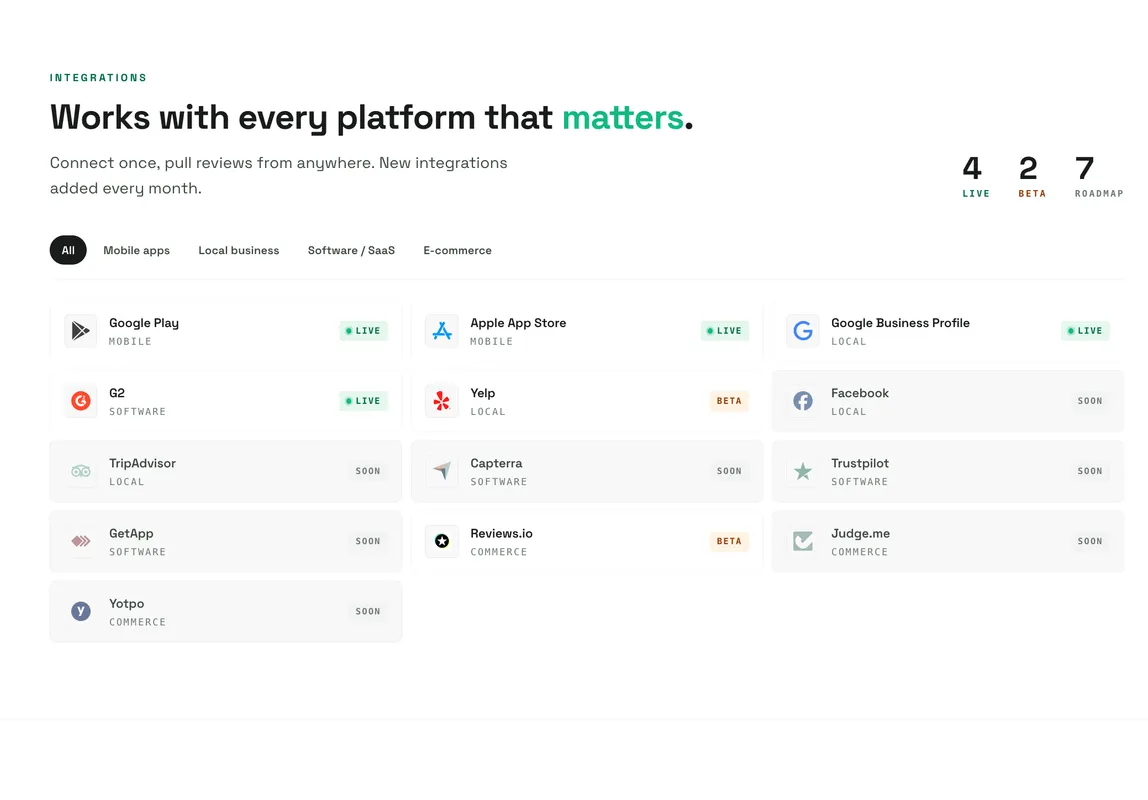Viewport: 1148px width, 800px height.
Task: Click the "Yotpo" card title
Action: (127, 604)
